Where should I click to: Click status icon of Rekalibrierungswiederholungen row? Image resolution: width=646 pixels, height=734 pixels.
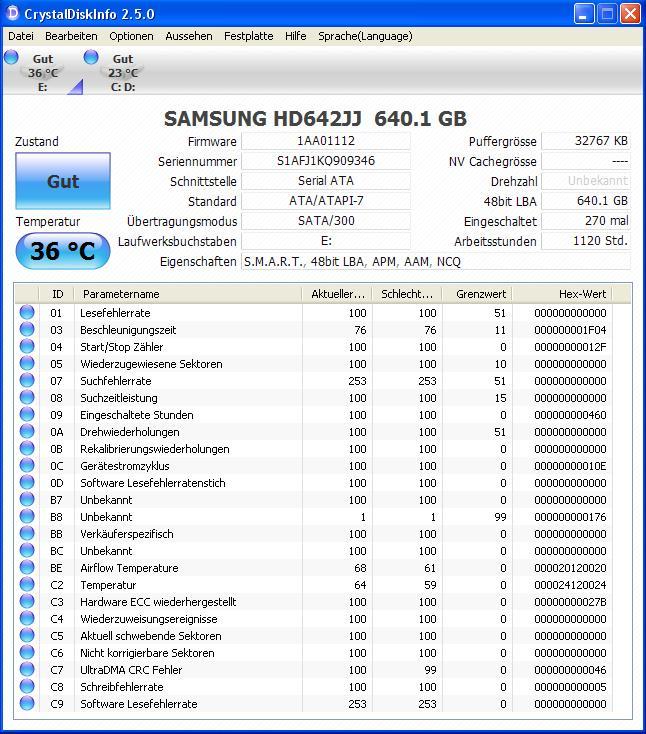click(27, 448)
